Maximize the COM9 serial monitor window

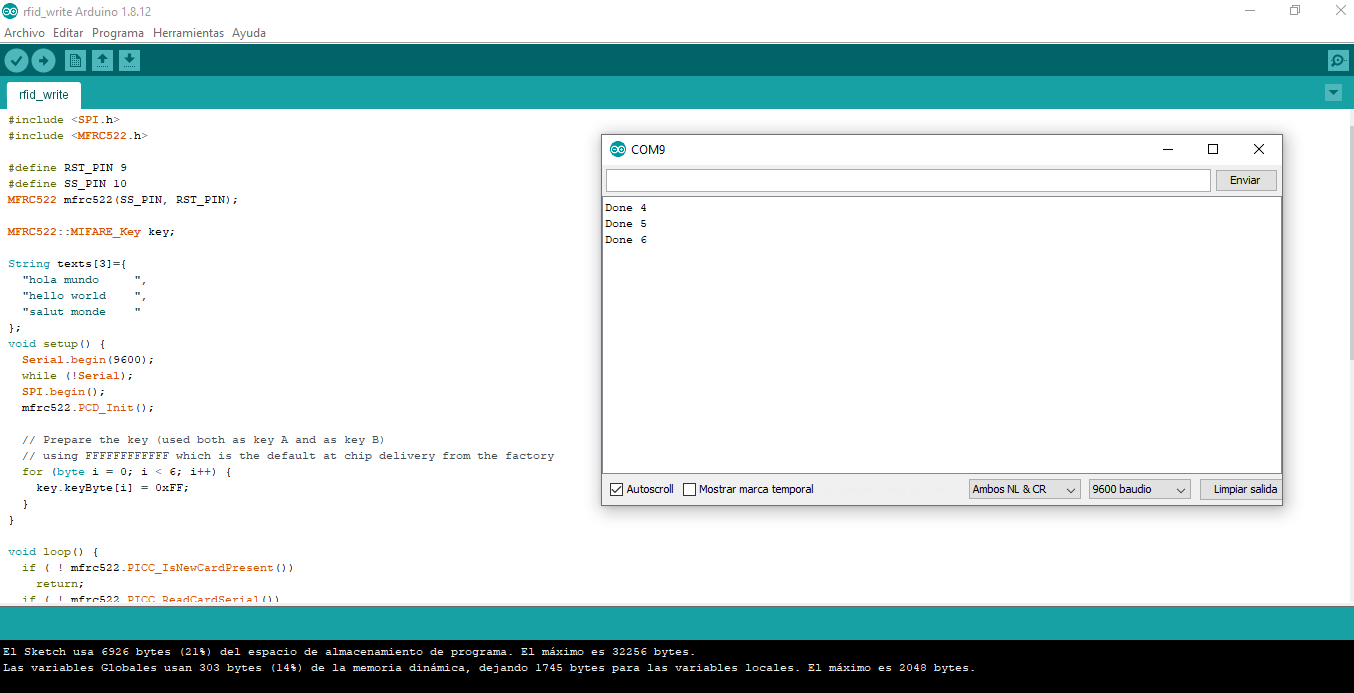1213,149
